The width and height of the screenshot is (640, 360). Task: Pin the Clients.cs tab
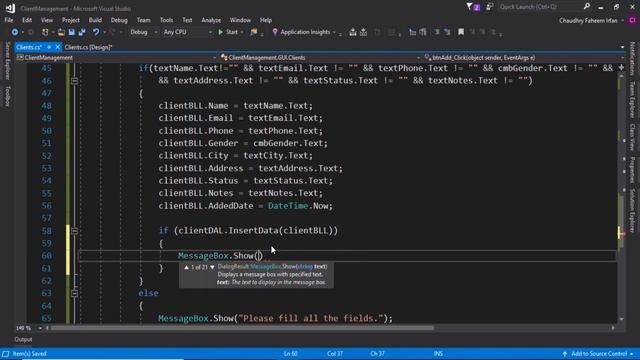(x=49, y=47)
